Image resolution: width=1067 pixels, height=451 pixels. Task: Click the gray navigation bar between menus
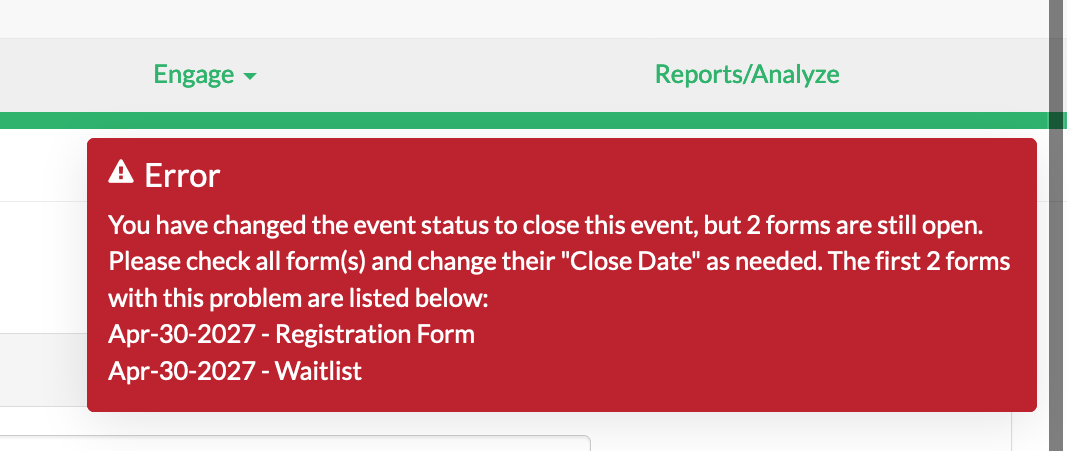coord(456,75)
